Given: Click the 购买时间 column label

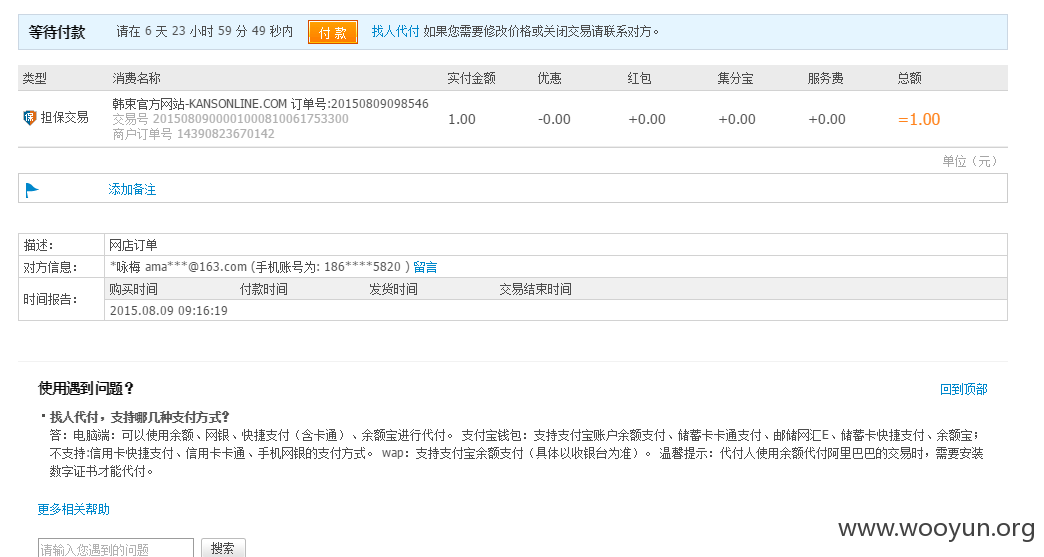Looking at the screenshot, I should (134, 289).
